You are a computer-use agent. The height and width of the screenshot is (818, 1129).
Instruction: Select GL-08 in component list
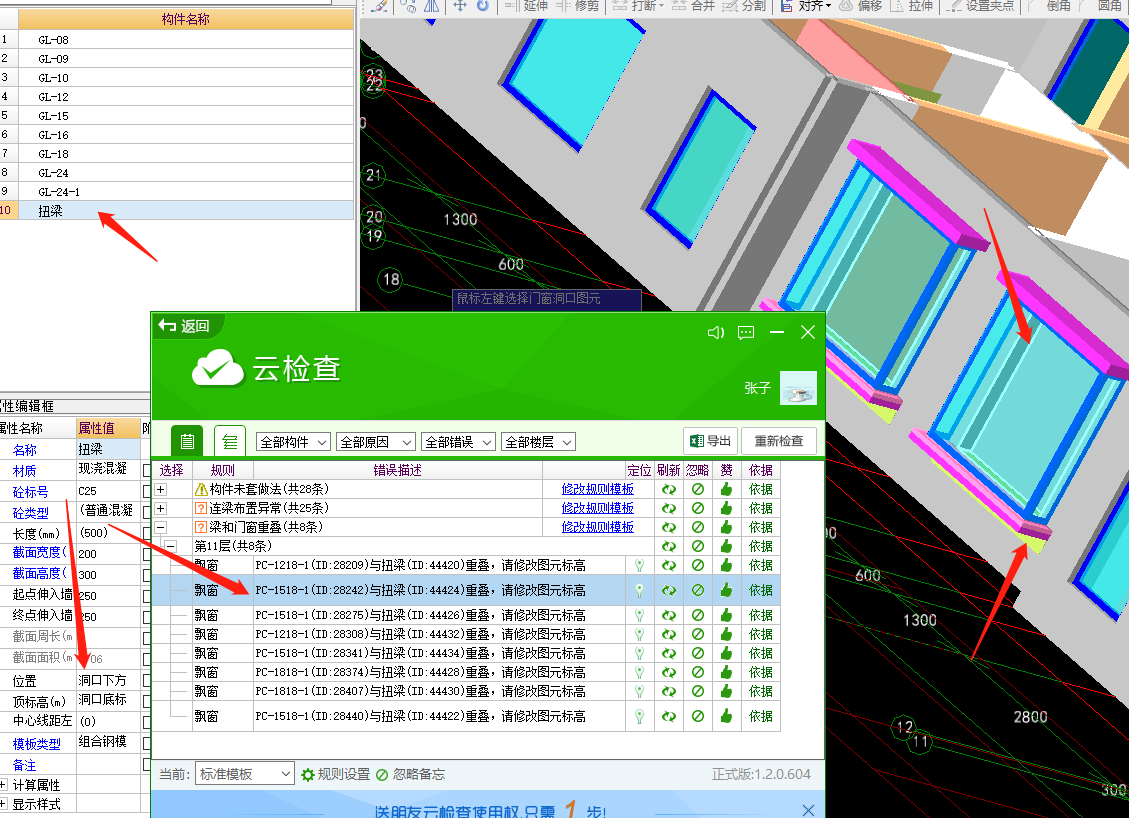pos(186,40)
